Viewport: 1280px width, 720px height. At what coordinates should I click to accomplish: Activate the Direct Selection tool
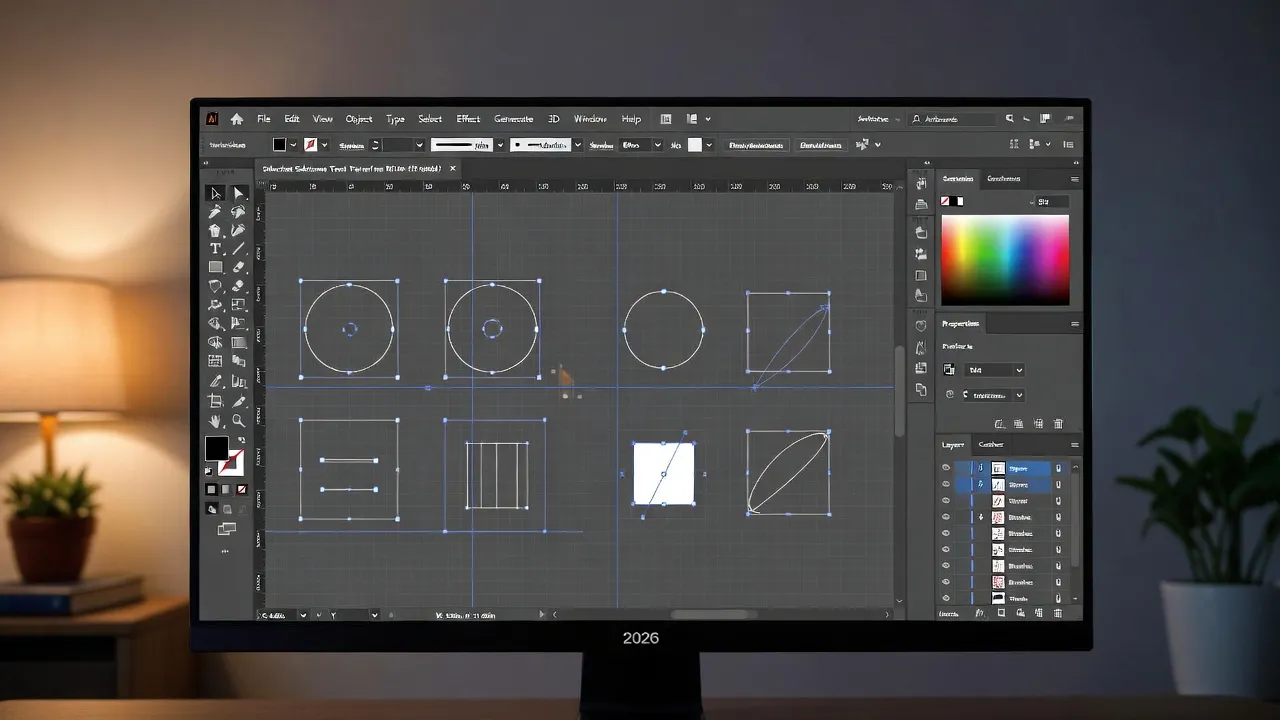click(x=239, y=192)
